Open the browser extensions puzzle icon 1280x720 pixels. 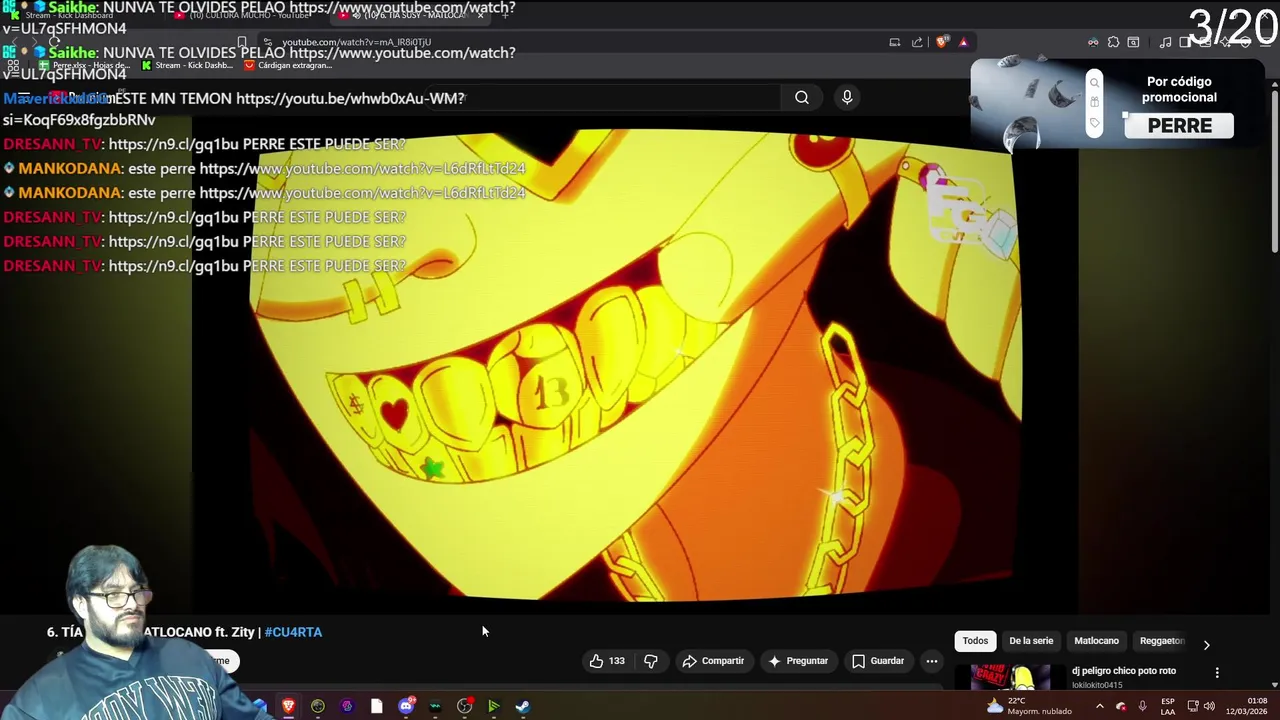(1113, 42)
